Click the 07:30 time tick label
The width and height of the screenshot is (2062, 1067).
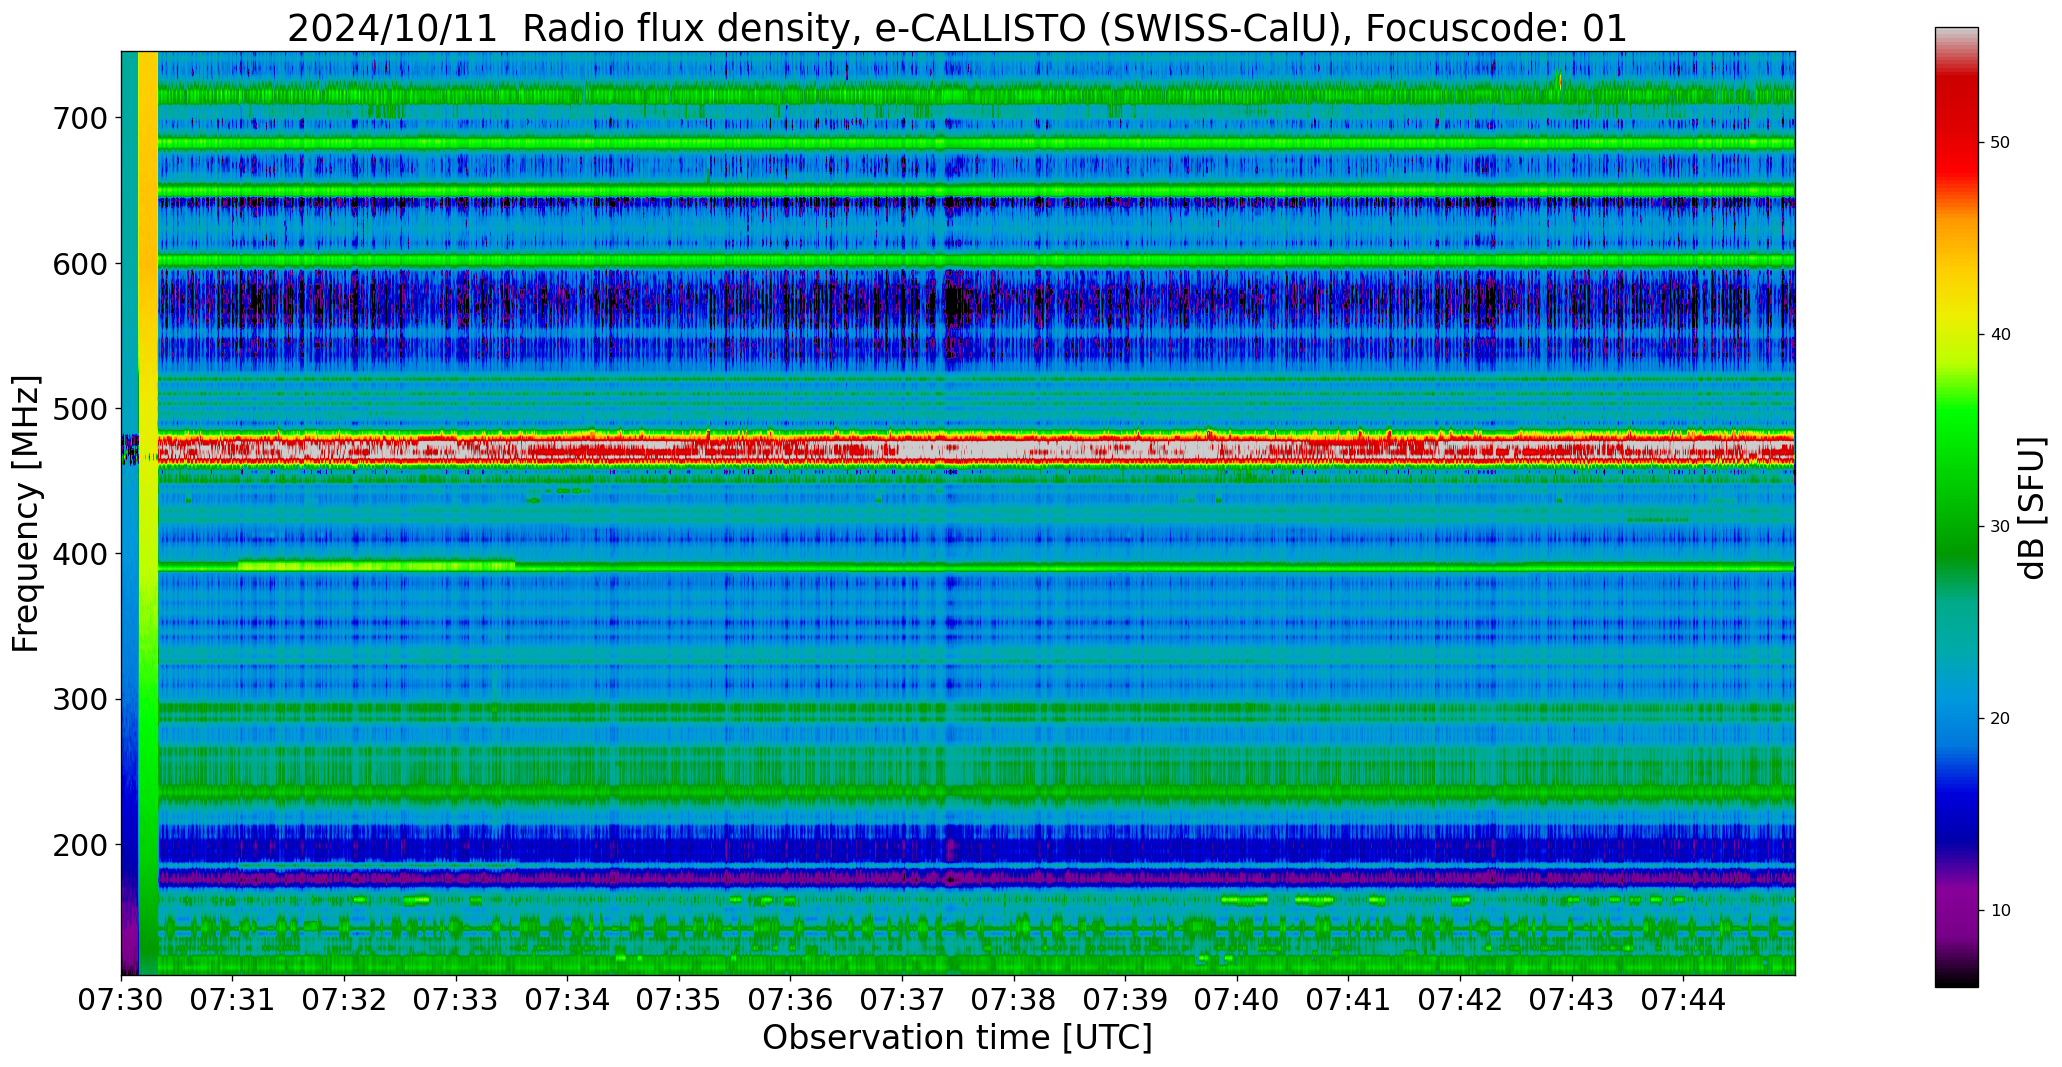point(122,998)
